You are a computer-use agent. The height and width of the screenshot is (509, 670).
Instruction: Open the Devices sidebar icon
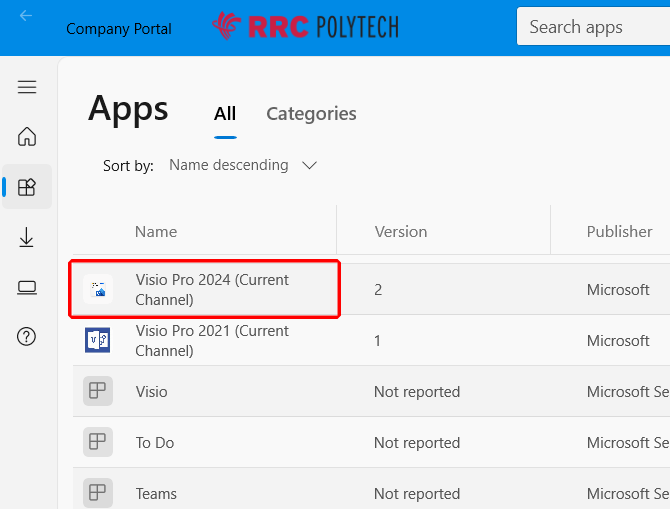(27, 288)
